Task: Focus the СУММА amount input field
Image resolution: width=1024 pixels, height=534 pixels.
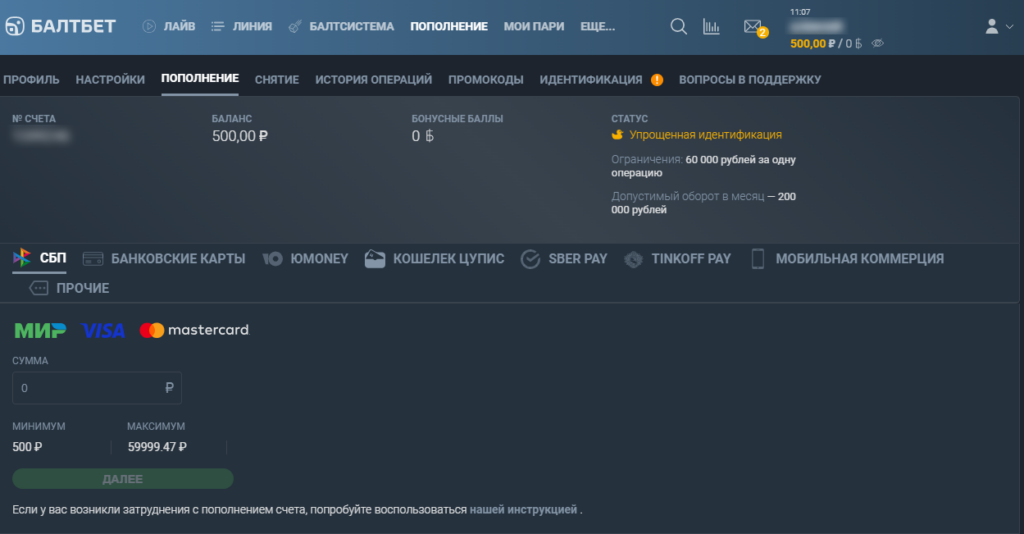Action: pyautogui.click(x=97, y=388)
